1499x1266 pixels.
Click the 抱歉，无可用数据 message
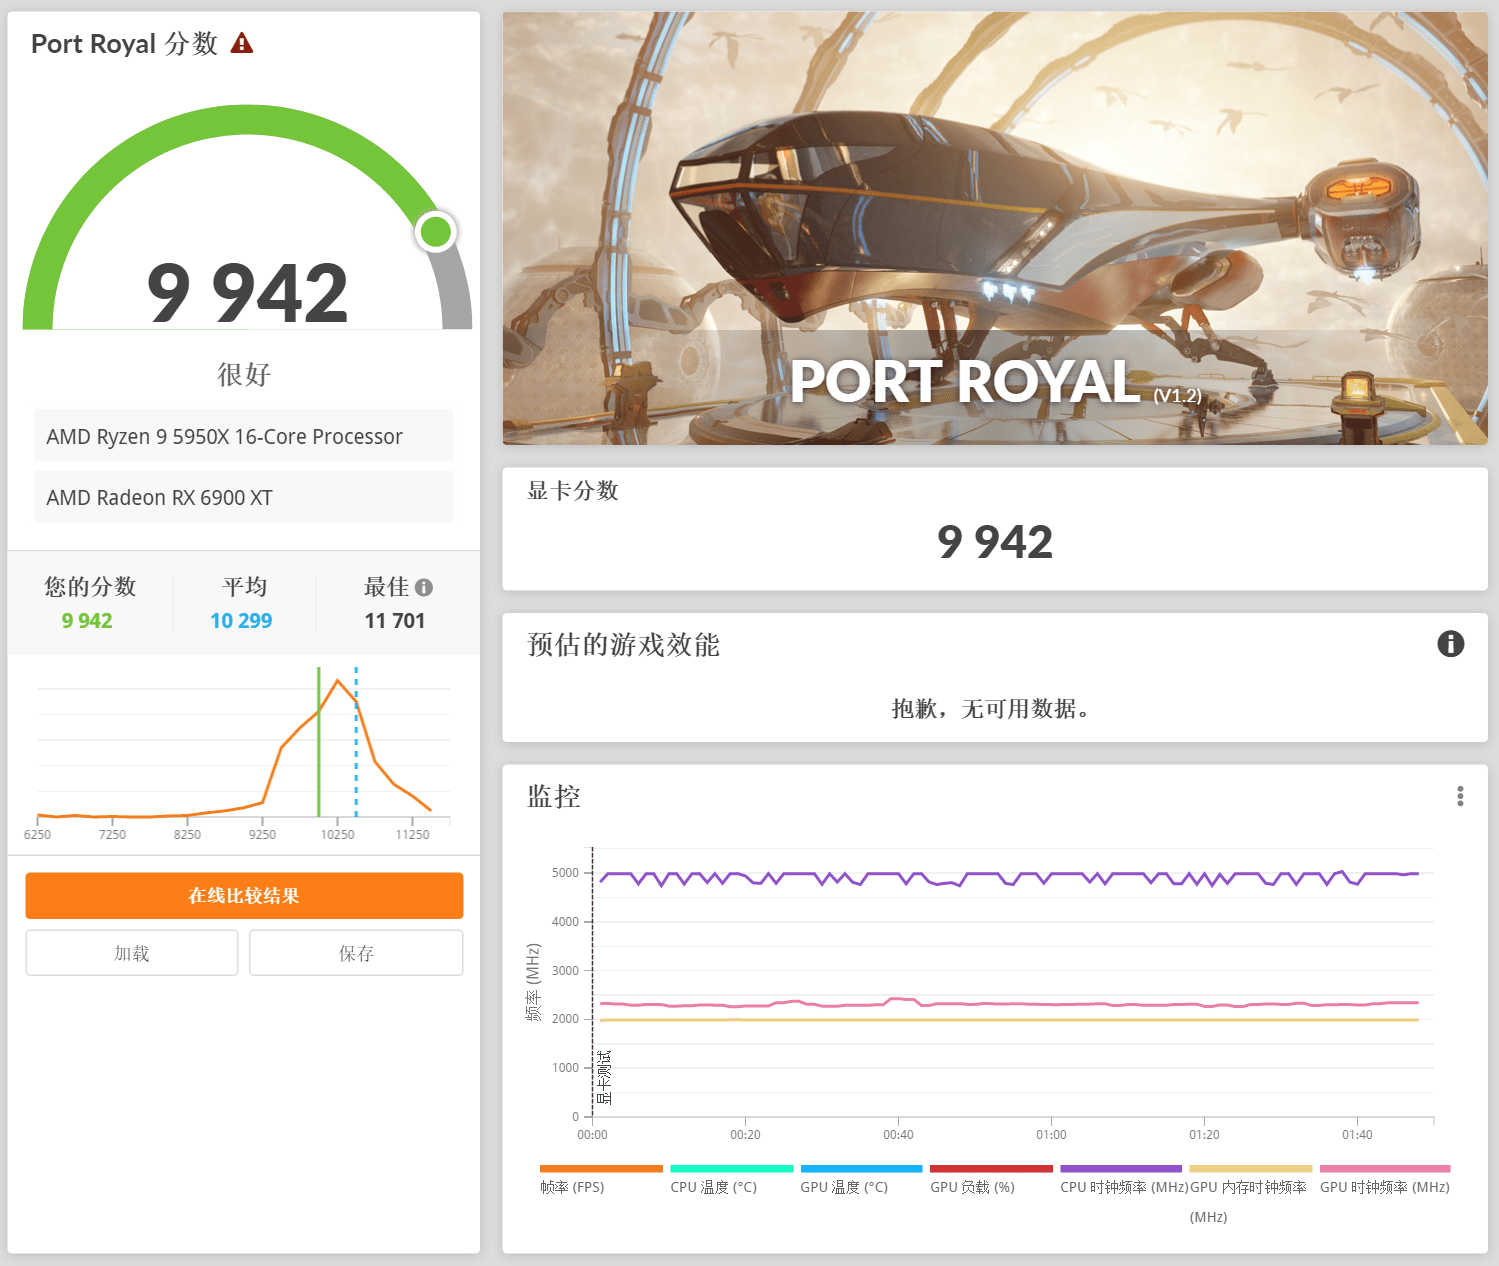995,709
